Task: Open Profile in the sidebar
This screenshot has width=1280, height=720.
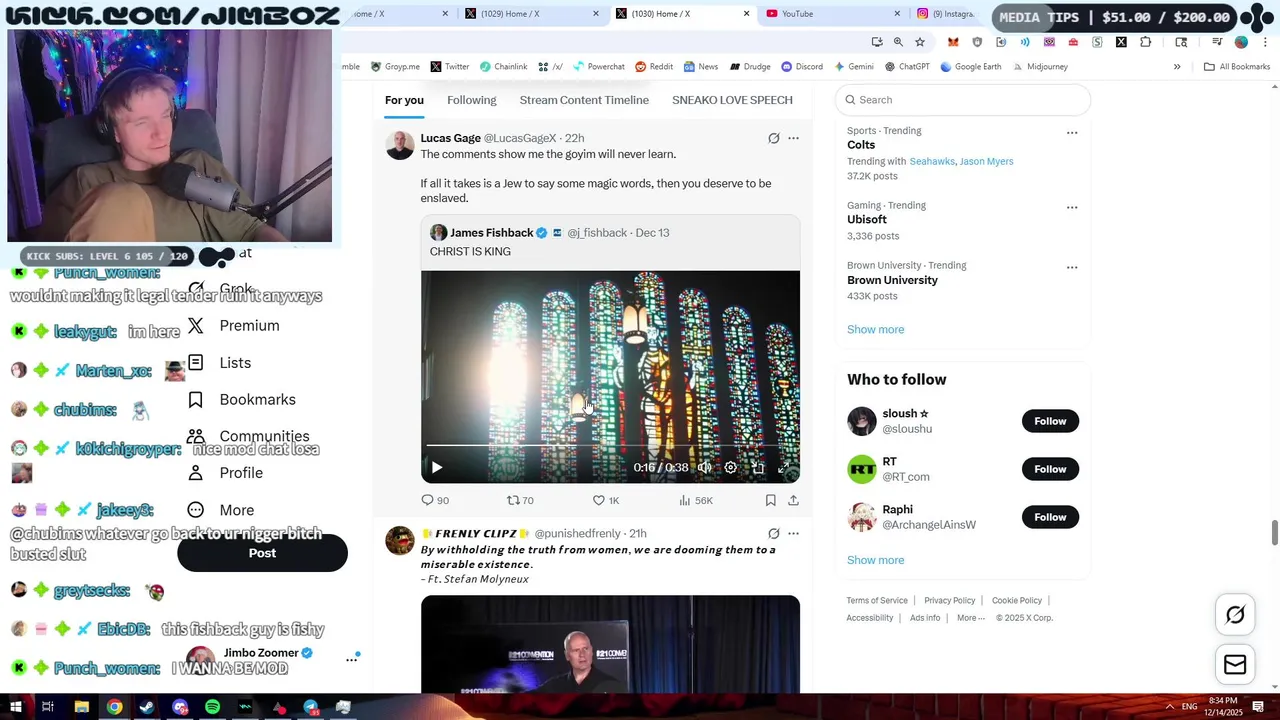Action: pos(226,473)
